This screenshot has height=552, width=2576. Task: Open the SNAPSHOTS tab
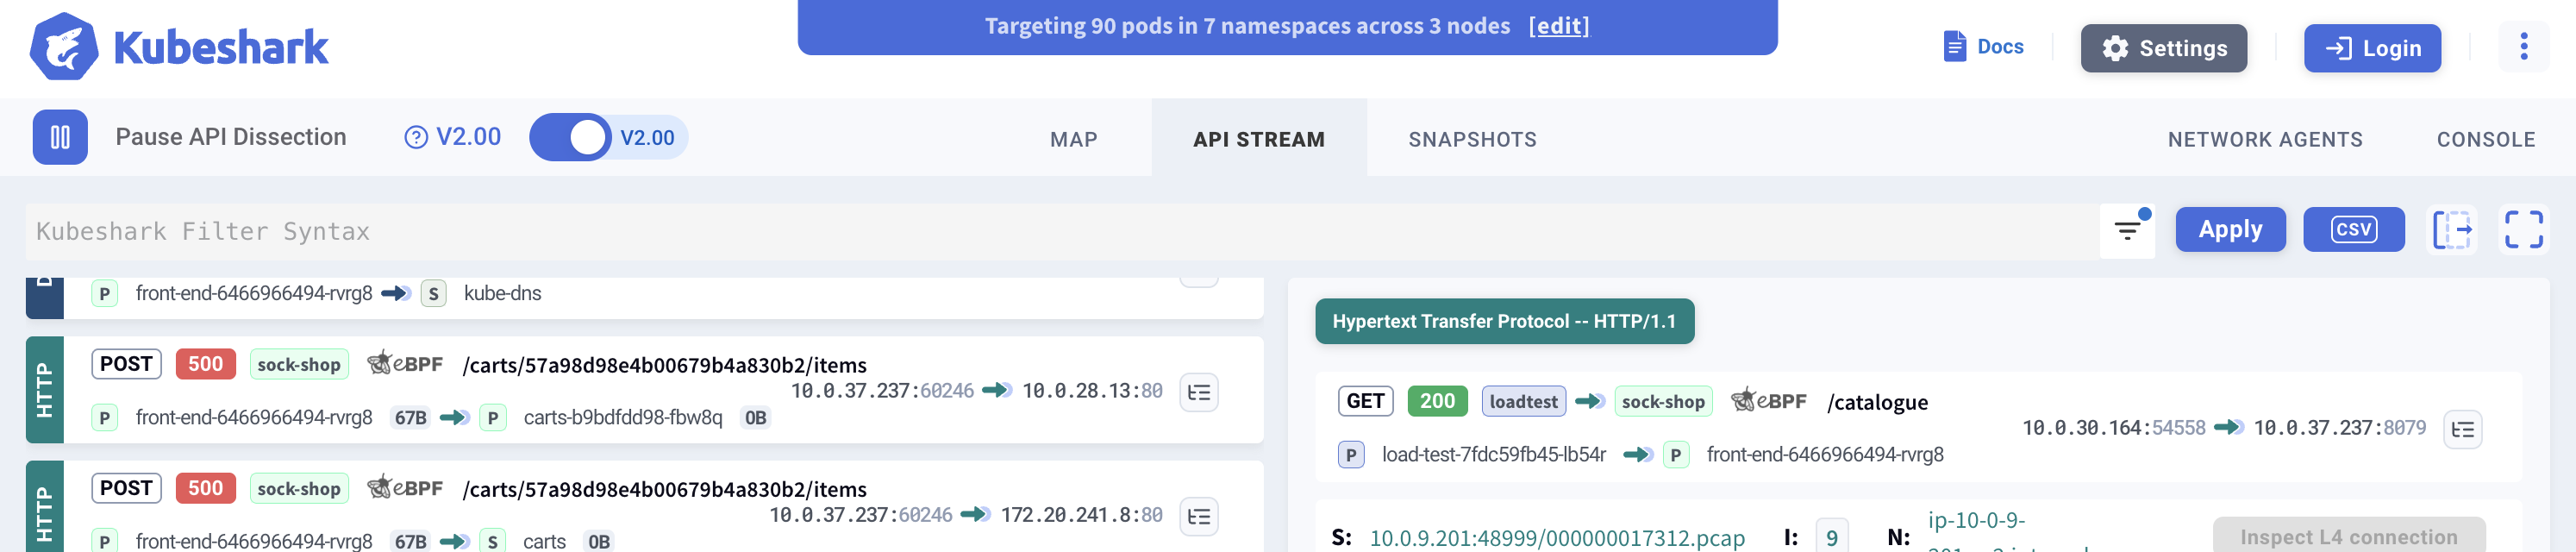[1472, 139]
